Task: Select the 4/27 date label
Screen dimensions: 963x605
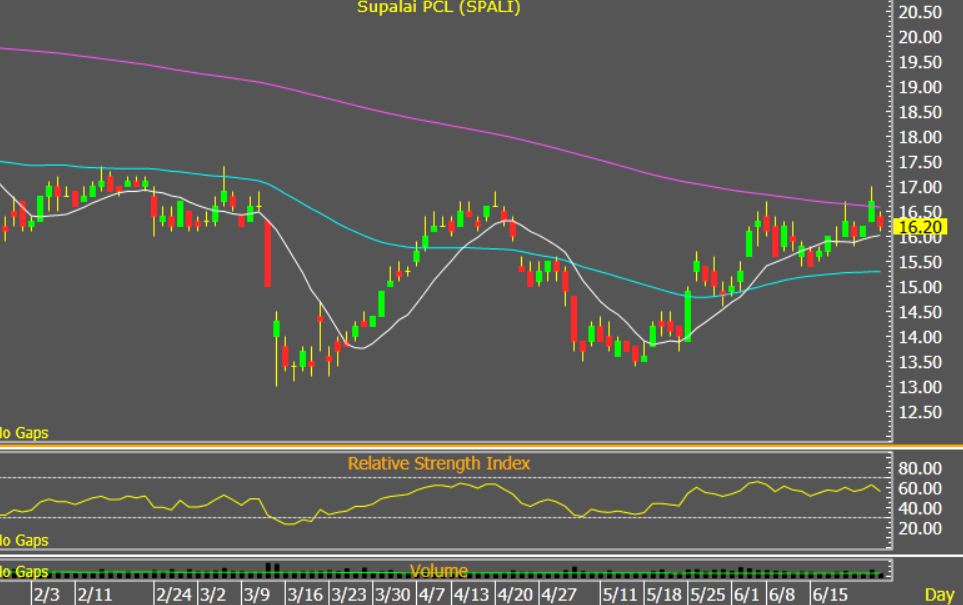Action: [x=559, y=595]
